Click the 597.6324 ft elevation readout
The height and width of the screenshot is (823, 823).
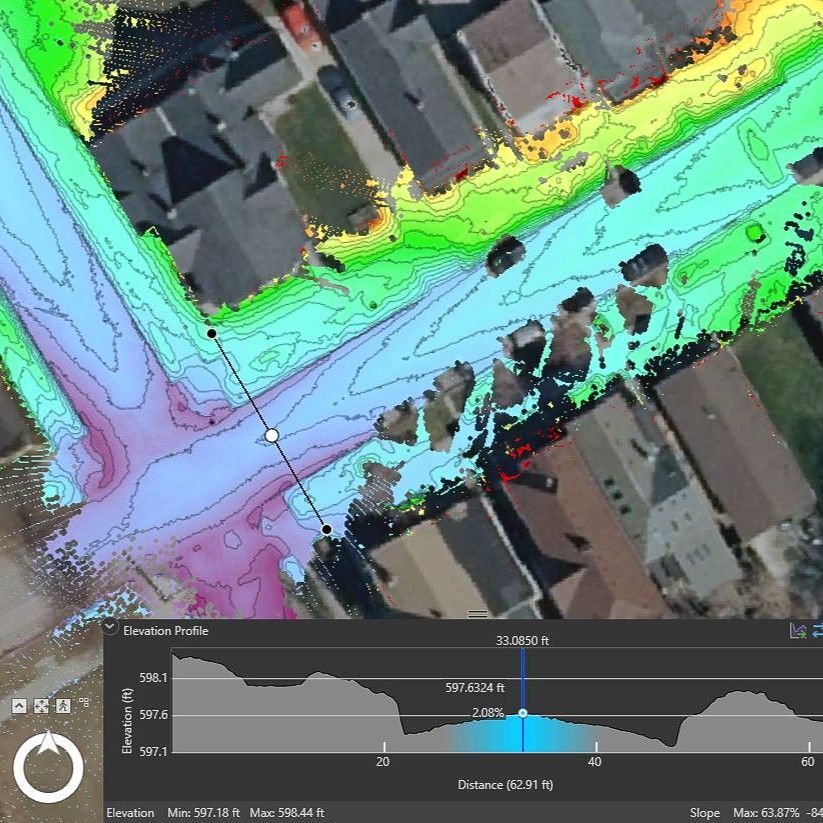pos(474,688)
